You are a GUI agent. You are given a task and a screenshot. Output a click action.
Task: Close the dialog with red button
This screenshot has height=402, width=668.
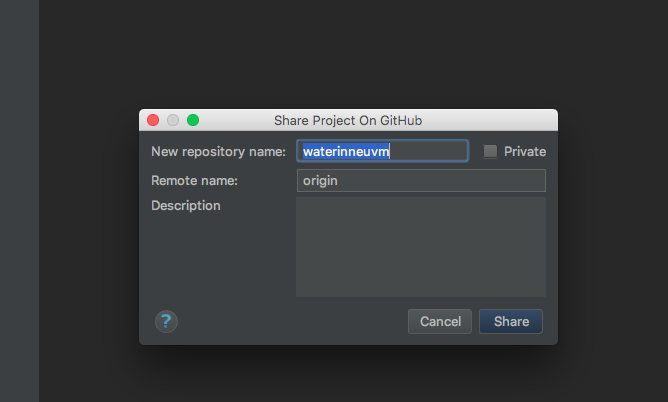pos(153,120)
